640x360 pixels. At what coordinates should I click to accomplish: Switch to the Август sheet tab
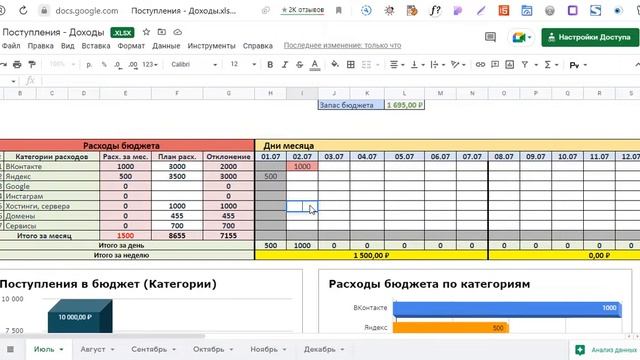click(x=97, y=349)
